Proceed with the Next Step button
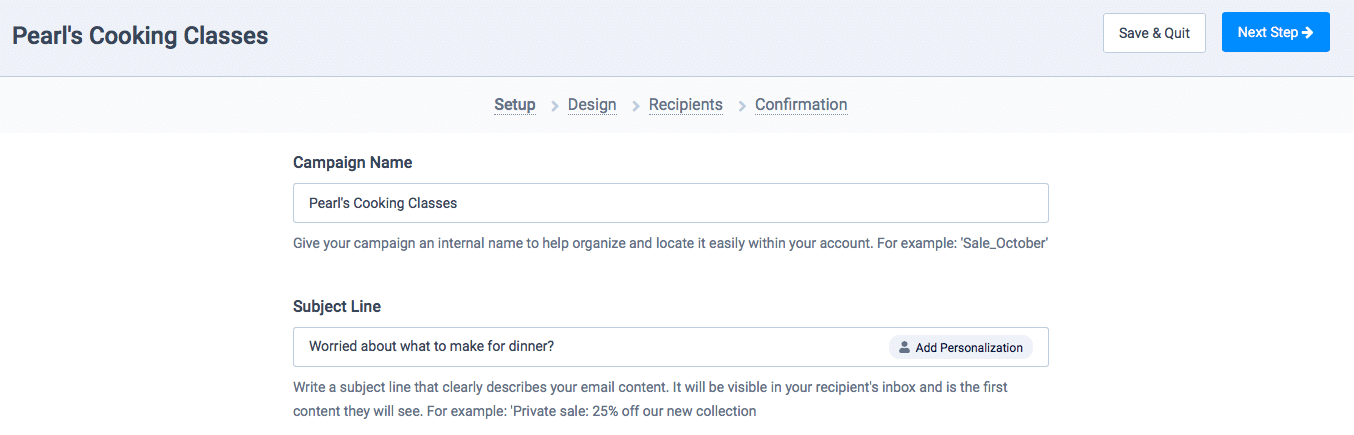The width and height of the screenshot is (1354, 435). pos(1275,33)
